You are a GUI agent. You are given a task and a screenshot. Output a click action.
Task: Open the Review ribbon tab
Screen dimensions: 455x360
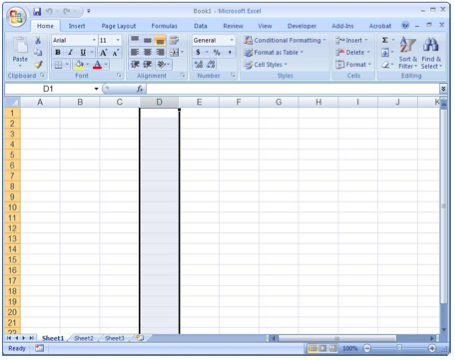pyautogui.click(x=233, y=26)
